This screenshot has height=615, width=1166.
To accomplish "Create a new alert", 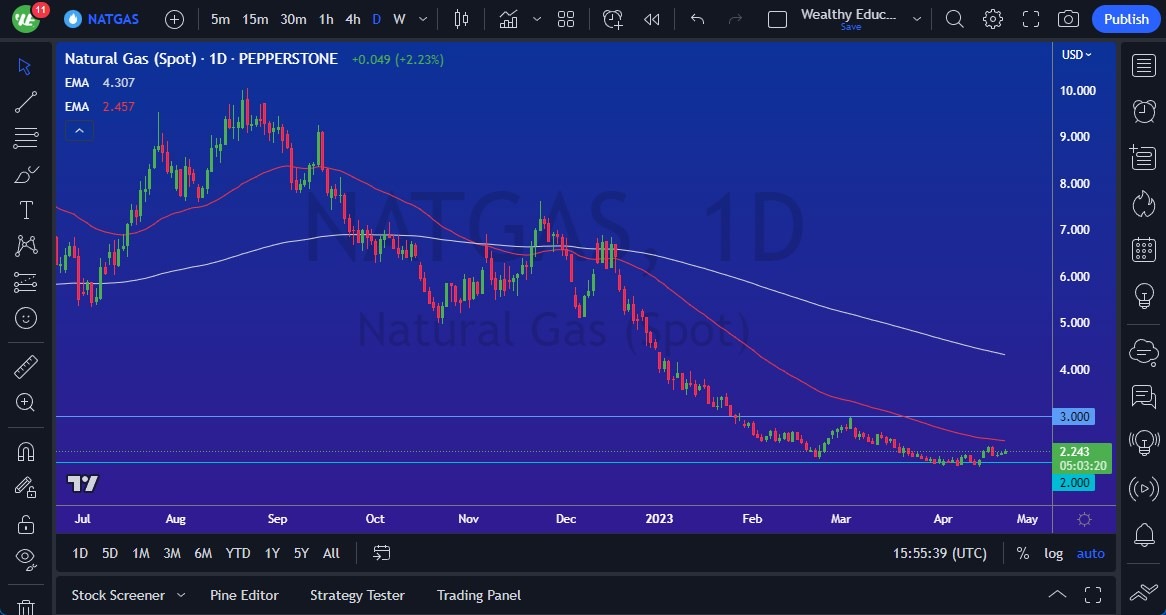I will pos(613,19).
